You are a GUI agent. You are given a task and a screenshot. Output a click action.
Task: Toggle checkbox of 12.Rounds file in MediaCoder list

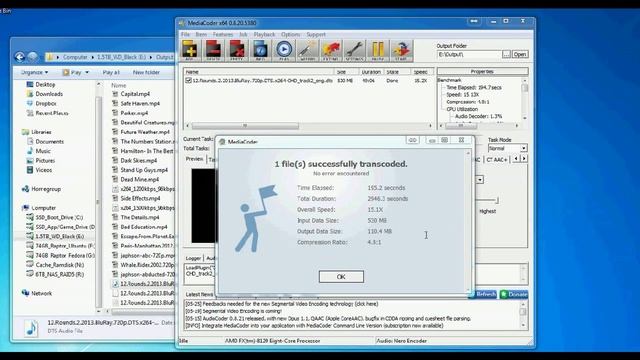coord(188,81)
